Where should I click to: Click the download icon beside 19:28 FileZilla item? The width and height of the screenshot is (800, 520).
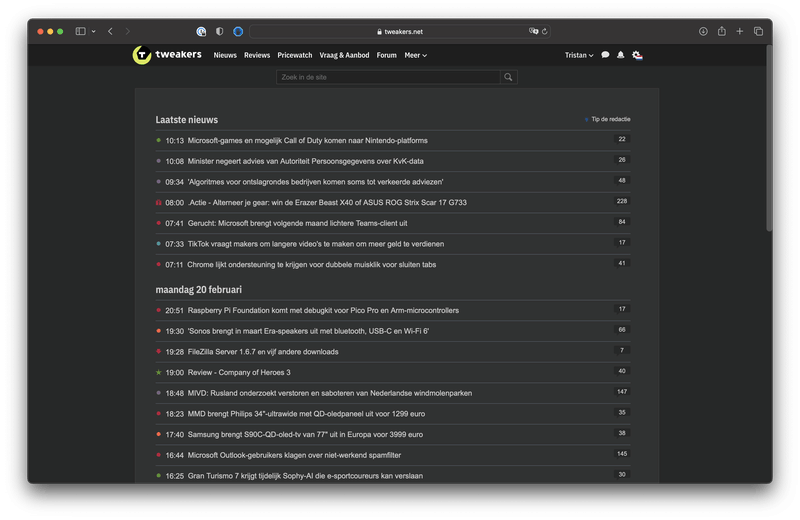click(158, 351)
